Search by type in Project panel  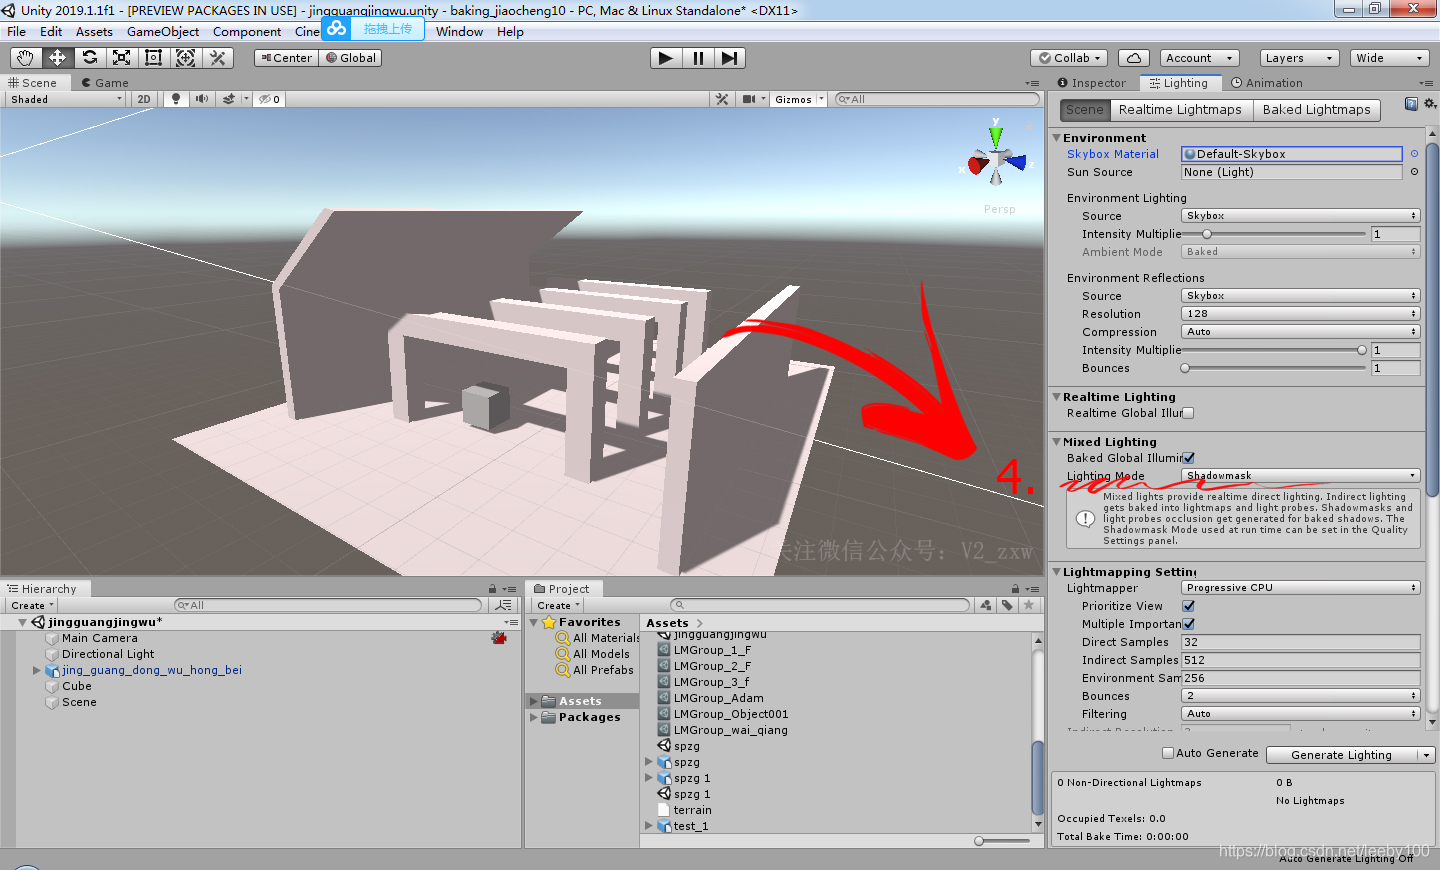click(x=986, y=605)
